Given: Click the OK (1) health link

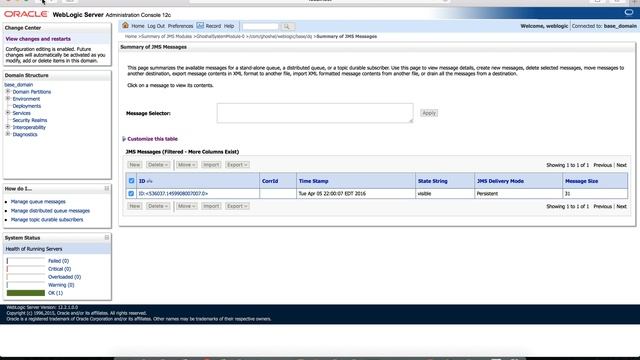Looking at the screenshot, I should click(56, 293).
